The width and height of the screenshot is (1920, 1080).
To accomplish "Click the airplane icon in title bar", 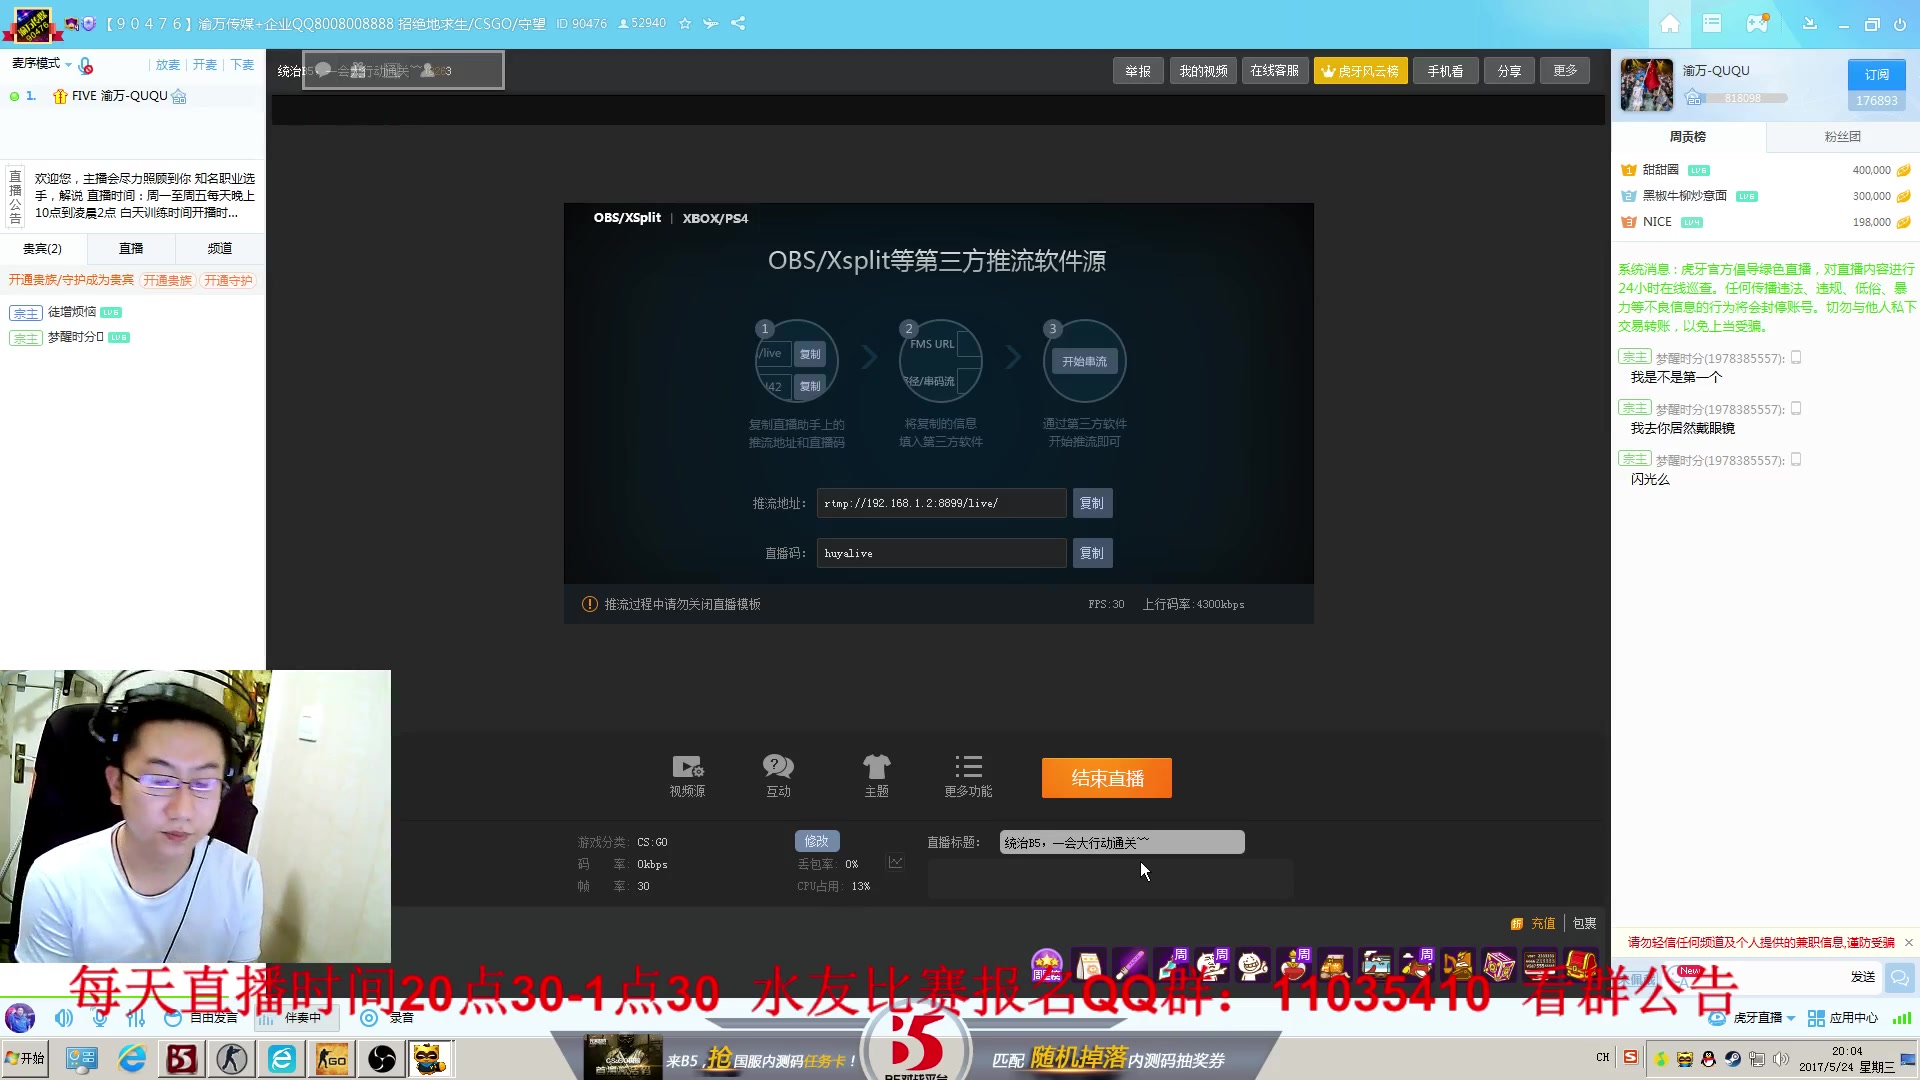I will (711, 23).
